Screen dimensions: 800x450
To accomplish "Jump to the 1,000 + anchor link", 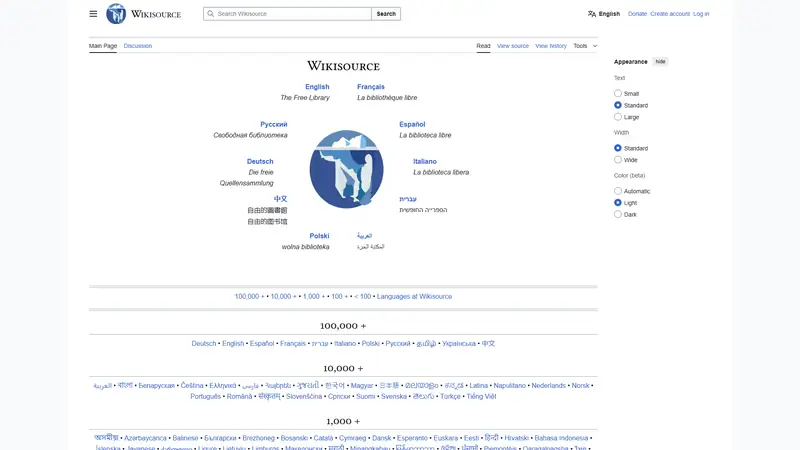I will click(314, 296).
